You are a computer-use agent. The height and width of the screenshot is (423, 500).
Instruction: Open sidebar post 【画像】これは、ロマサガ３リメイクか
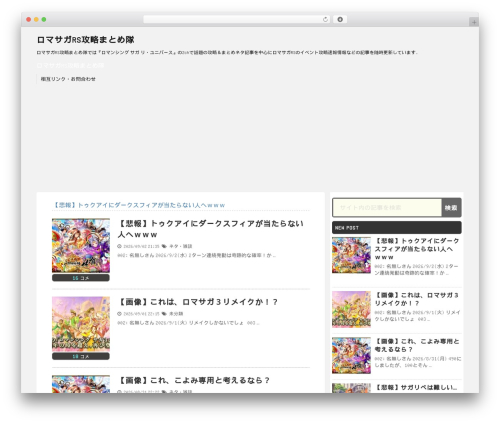[417, 299]
